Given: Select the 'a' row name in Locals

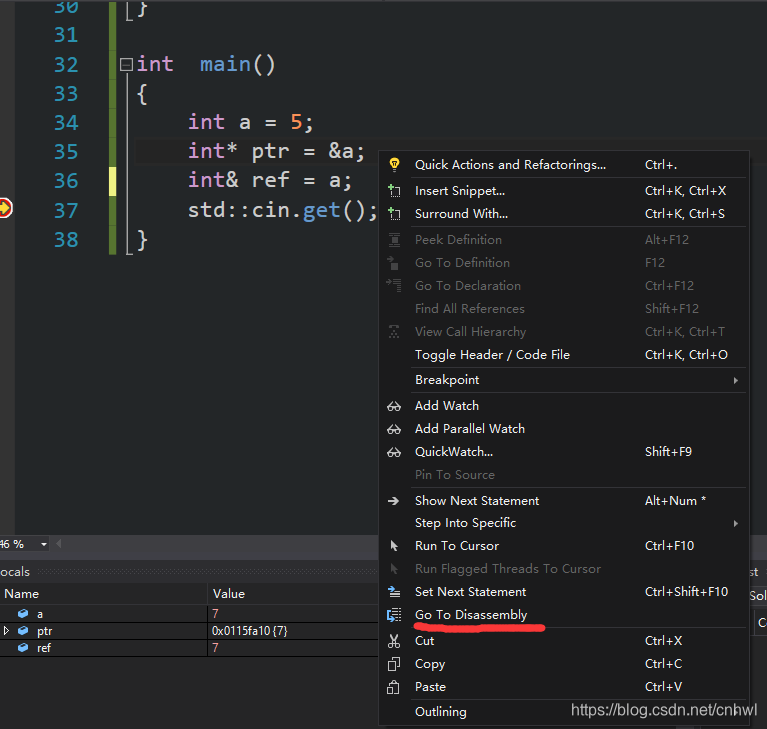Looking at the screenshot, I should pyautogui.click(x=40, y=614).
